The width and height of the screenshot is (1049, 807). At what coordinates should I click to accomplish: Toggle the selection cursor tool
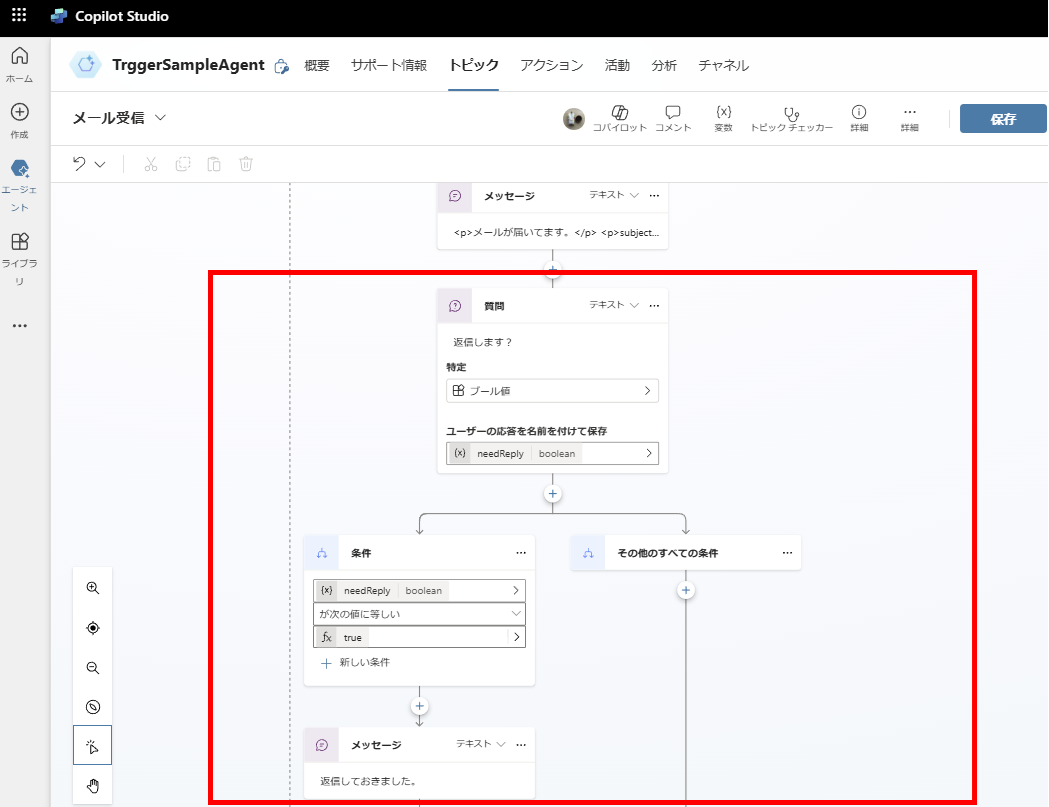pos(92,745)
